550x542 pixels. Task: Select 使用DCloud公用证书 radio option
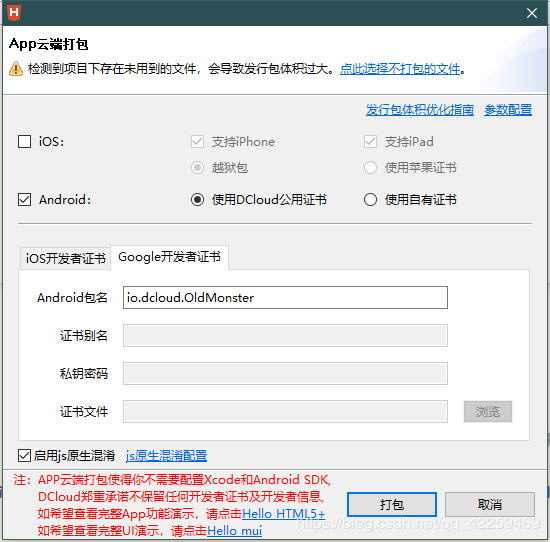(197, 200)
